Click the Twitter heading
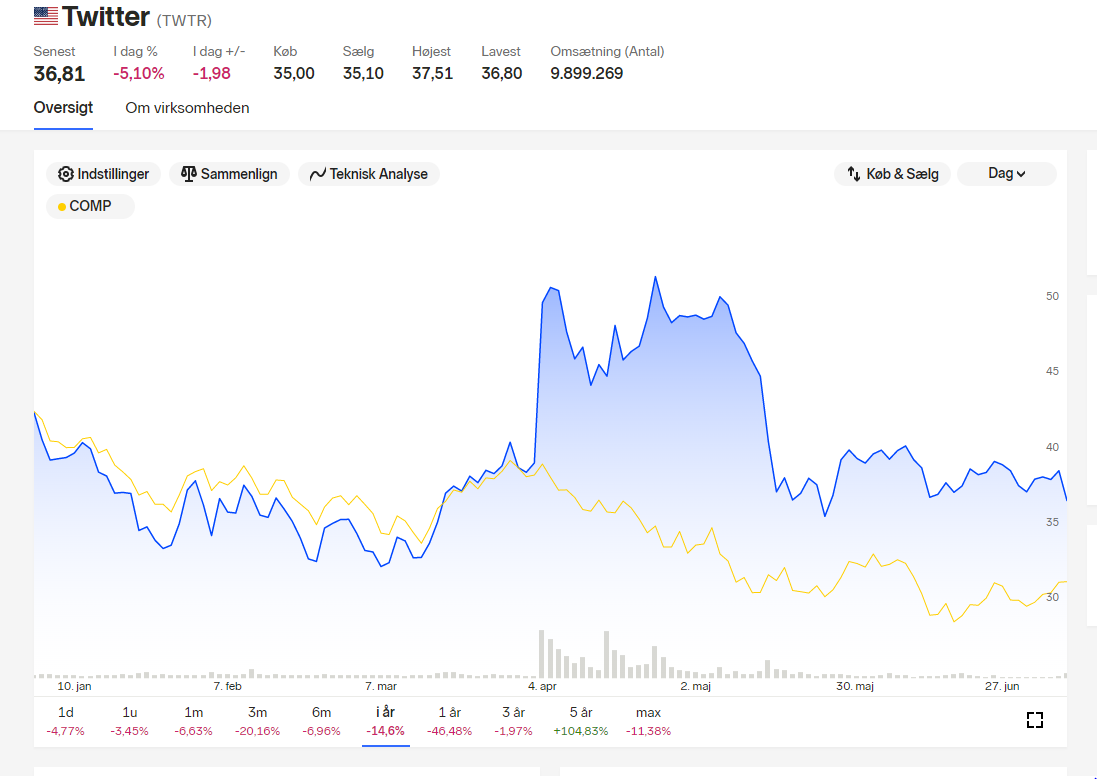Viewport: 1097px width, 779px height. point(106,17)
